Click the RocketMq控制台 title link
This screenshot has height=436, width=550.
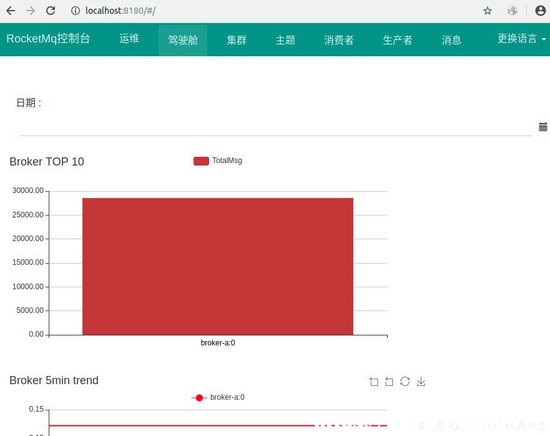pos(48,39)
